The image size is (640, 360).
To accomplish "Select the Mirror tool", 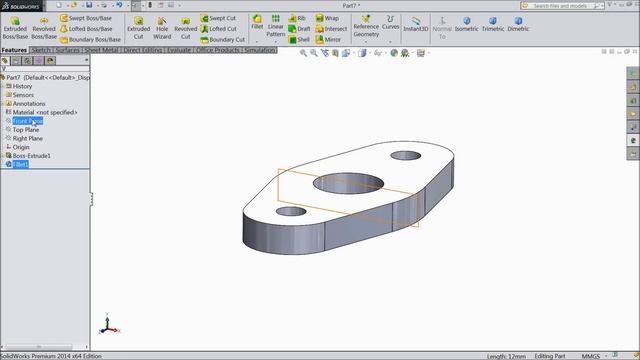I will pyautogui.click(x=328, y=40).
